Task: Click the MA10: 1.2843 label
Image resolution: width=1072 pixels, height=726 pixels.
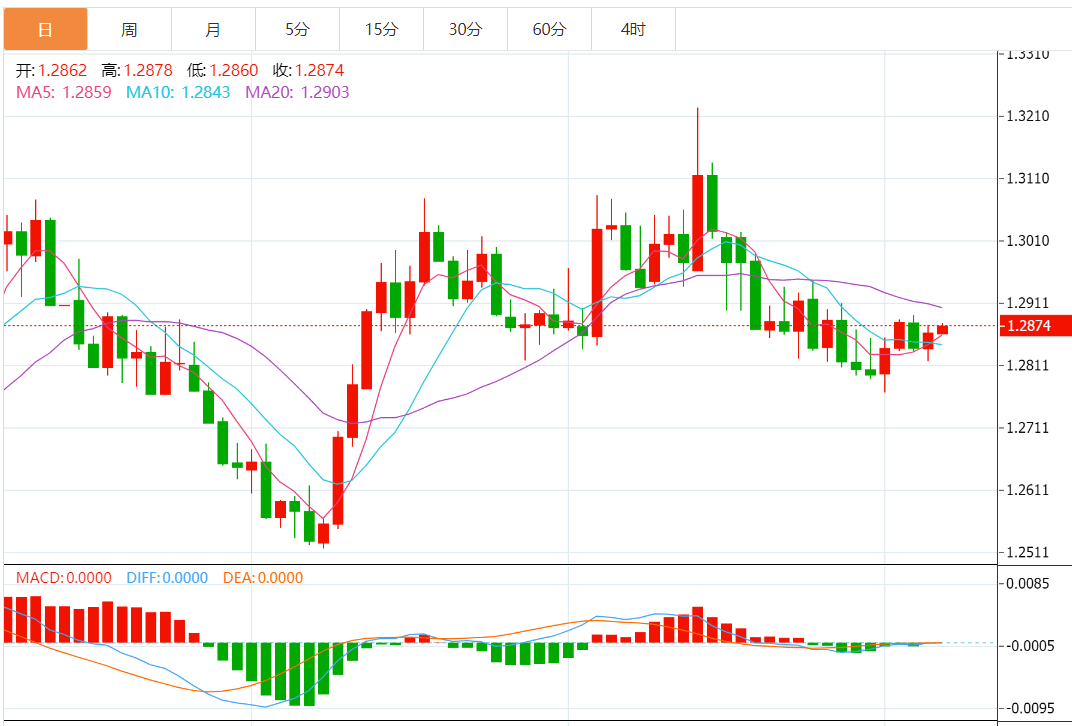Action: coord(178,92)
